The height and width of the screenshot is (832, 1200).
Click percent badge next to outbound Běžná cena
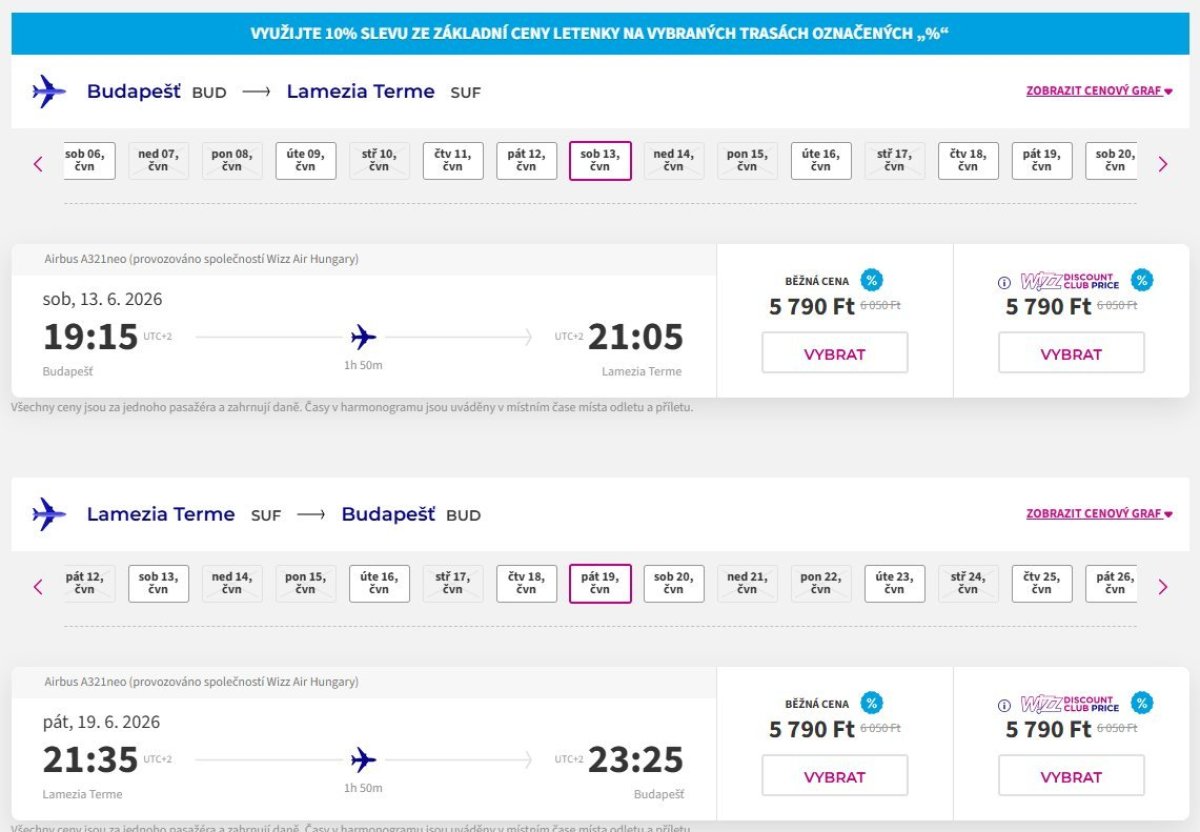(872, 281)
